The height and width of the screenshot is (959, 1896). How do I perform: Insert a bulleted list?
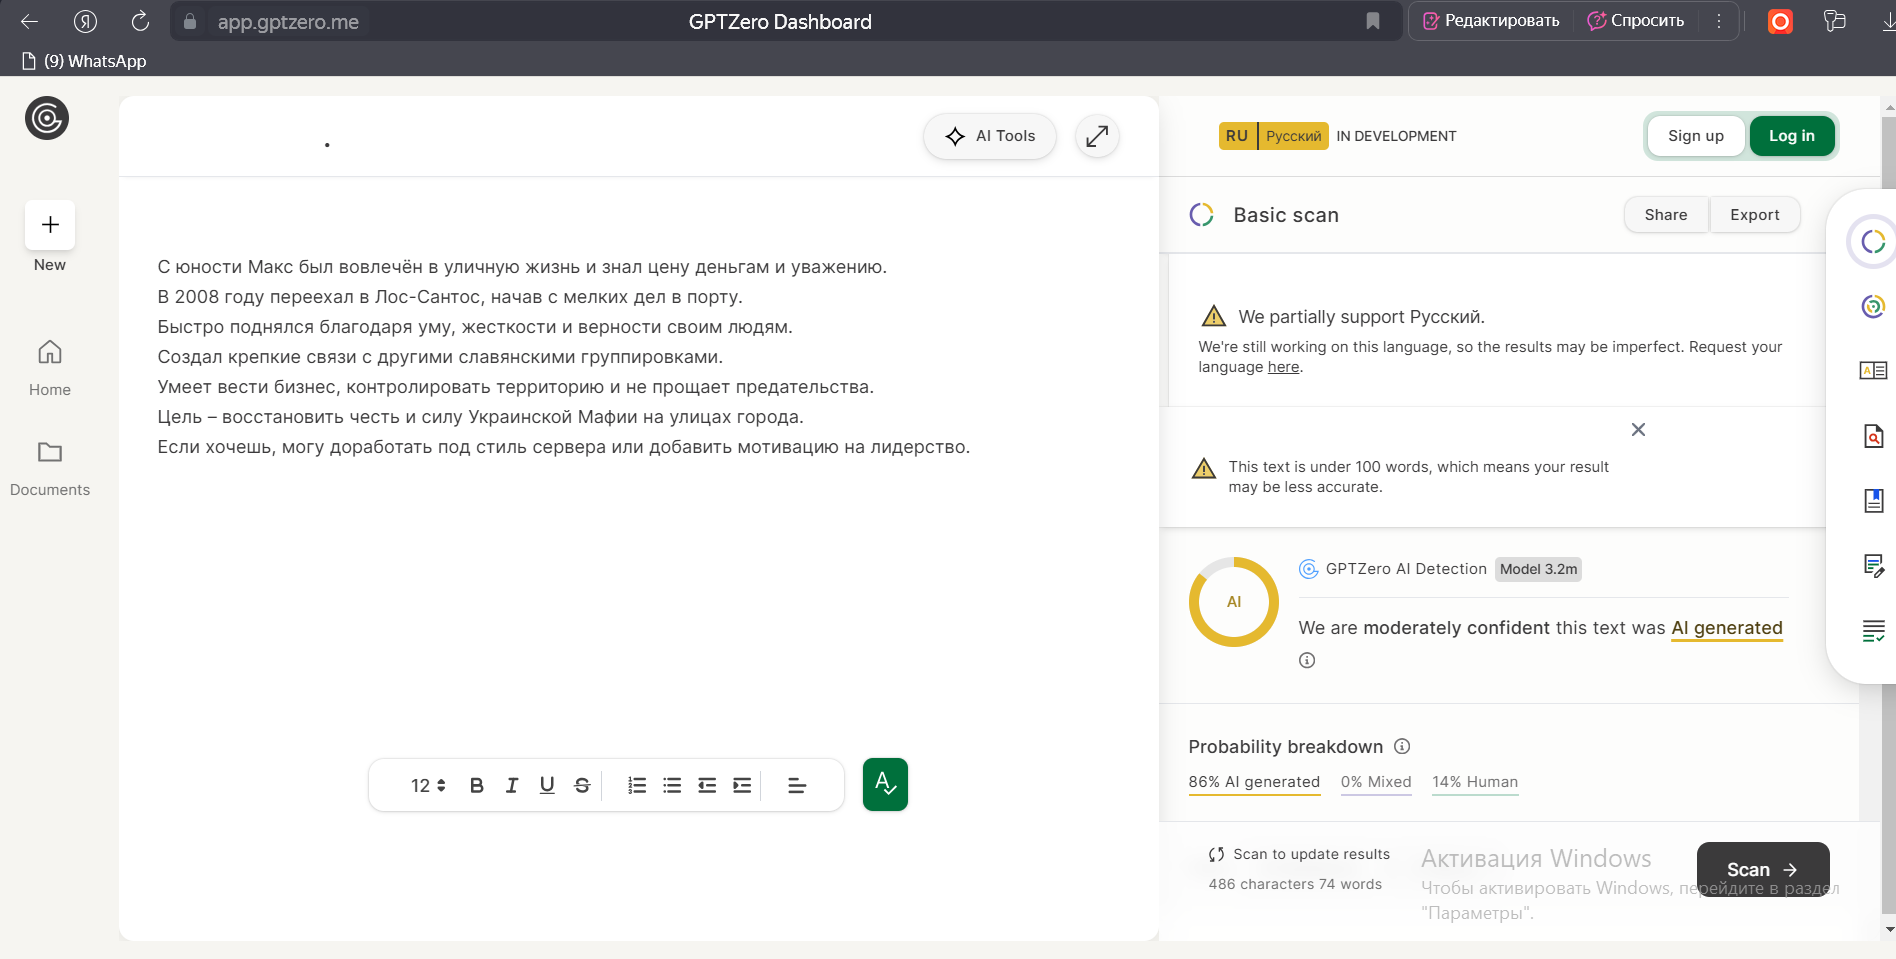[672, 786]
